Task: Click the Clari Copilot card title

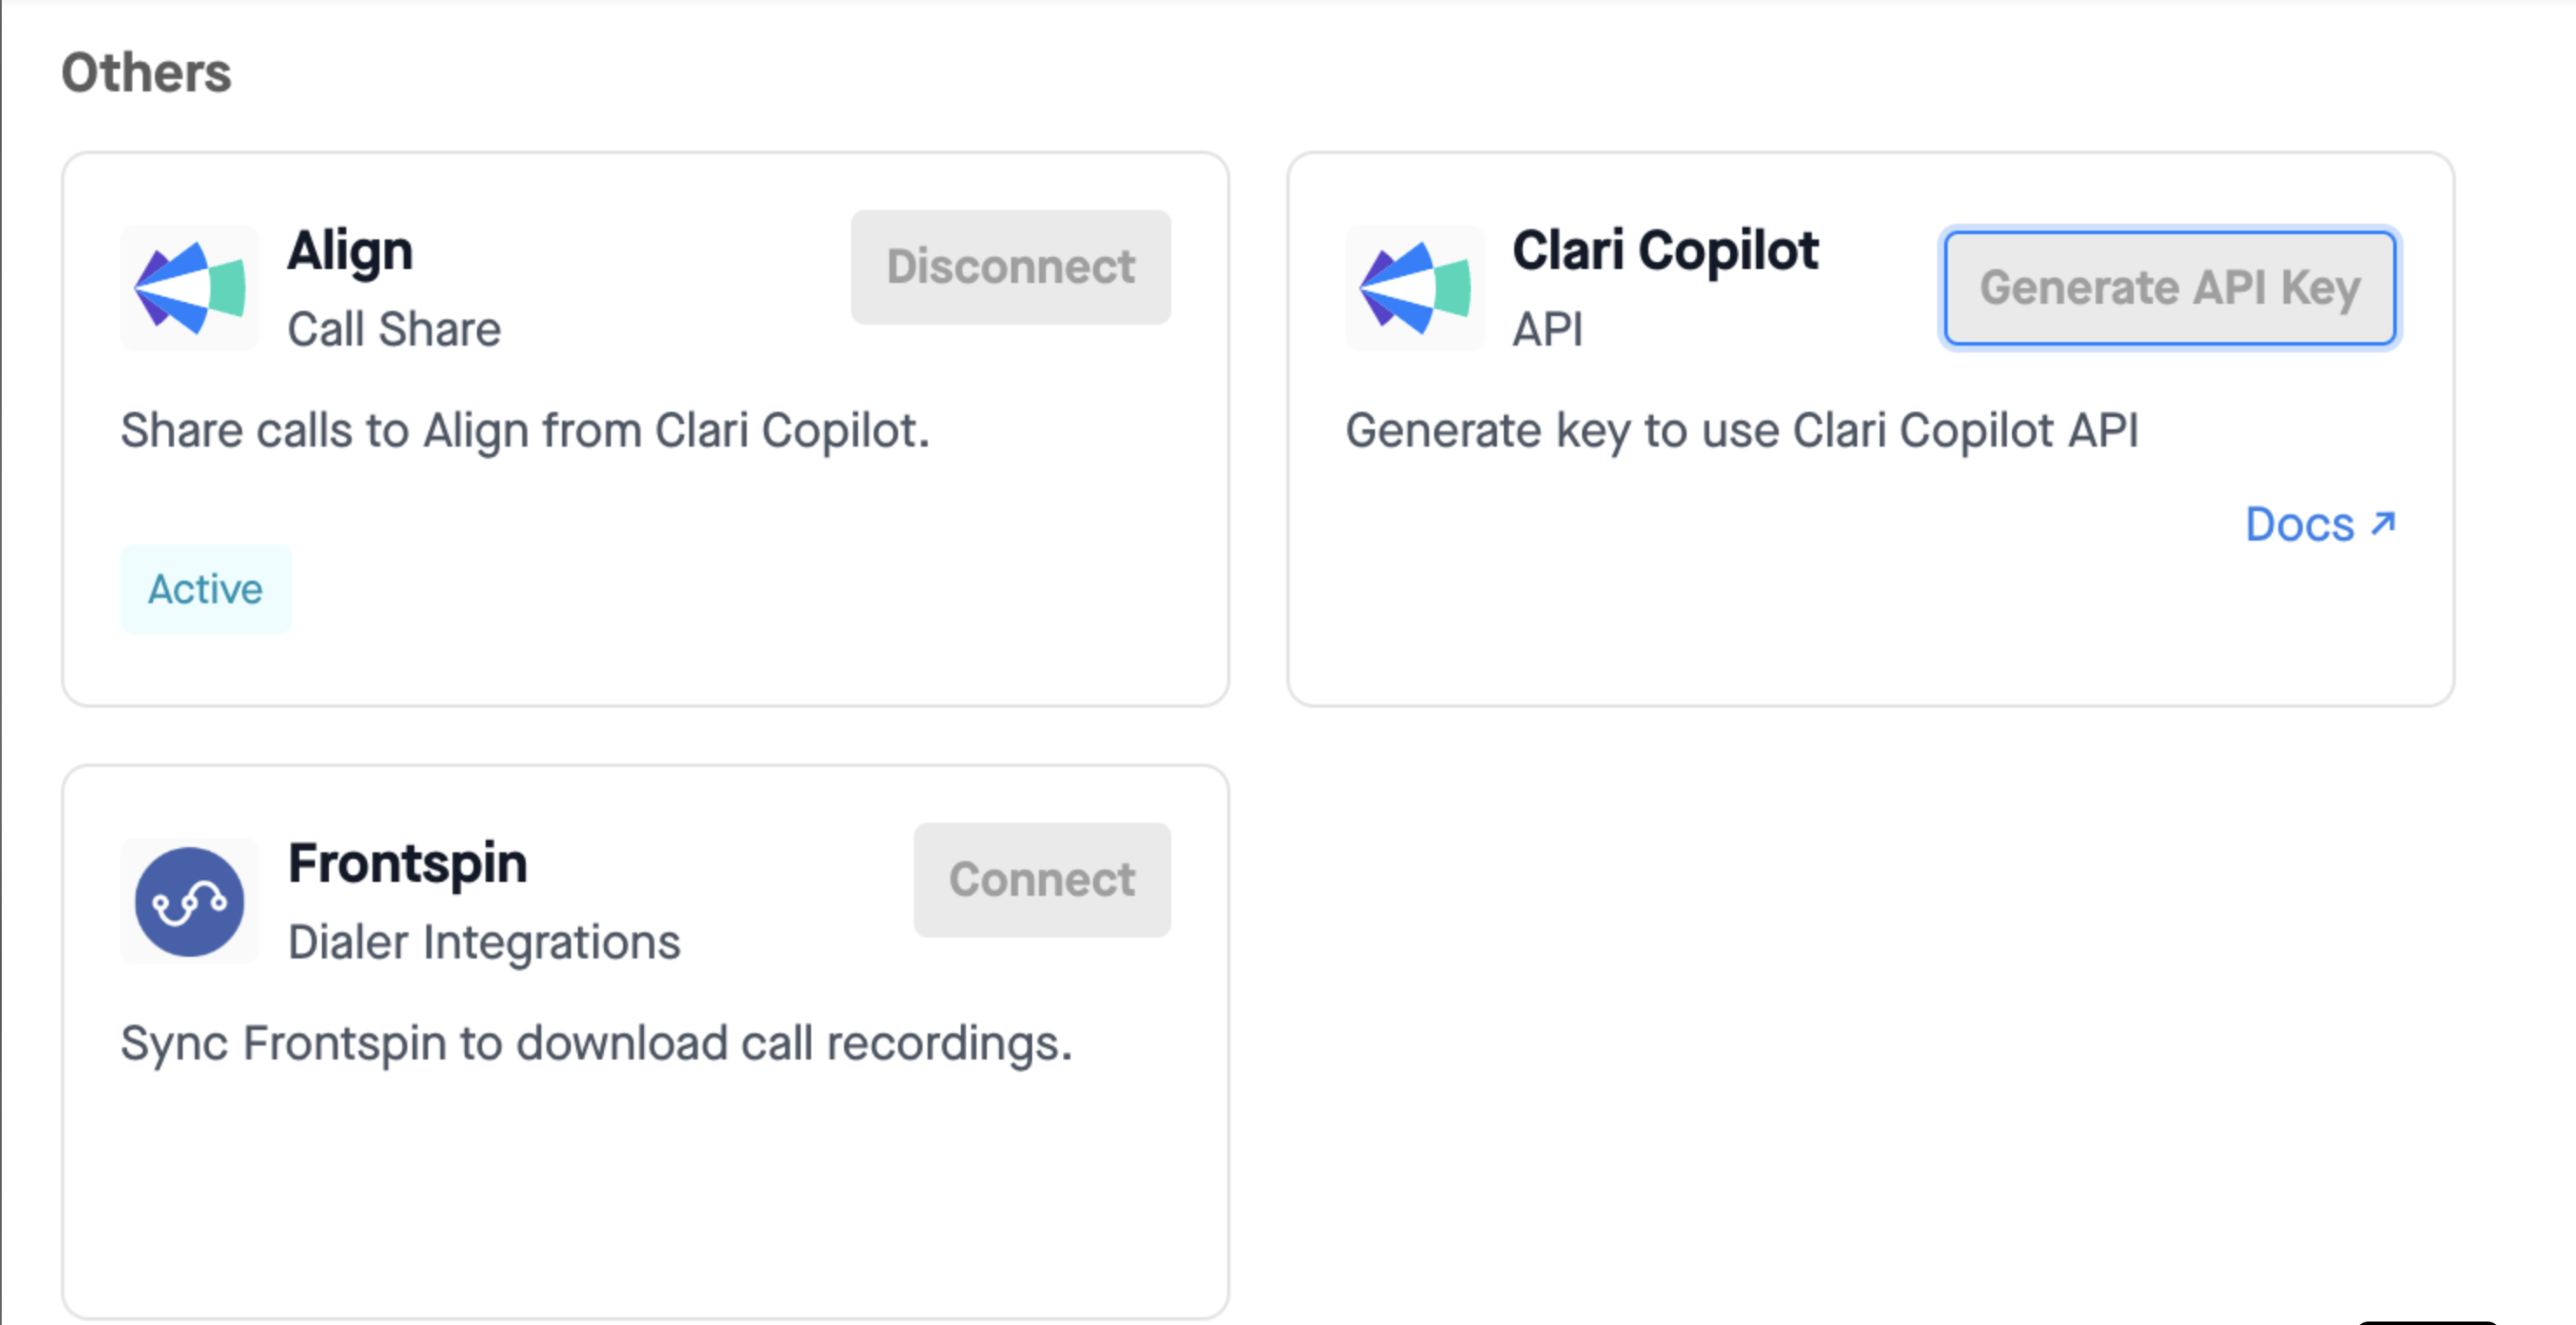Action: click(x=1664, y=250)
